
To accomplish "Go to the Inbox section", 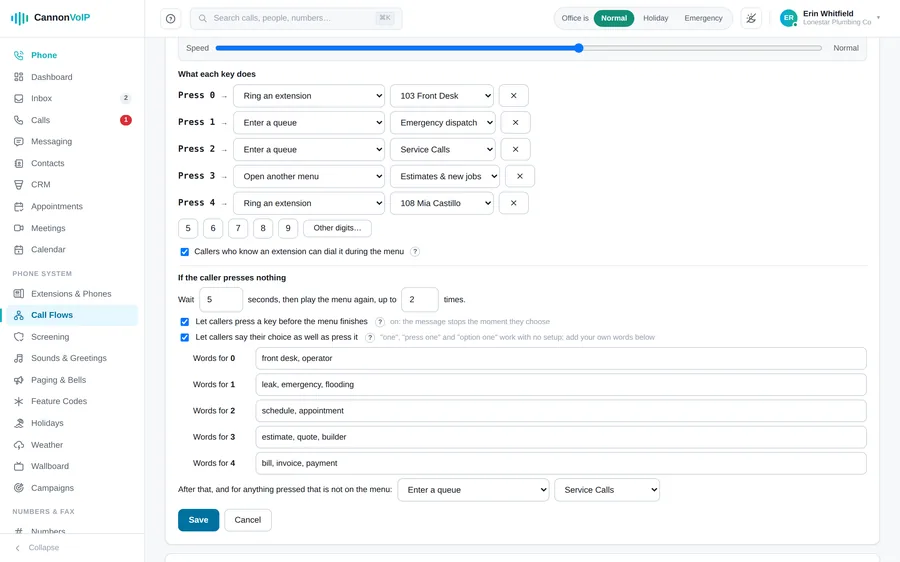I will 72,99.
